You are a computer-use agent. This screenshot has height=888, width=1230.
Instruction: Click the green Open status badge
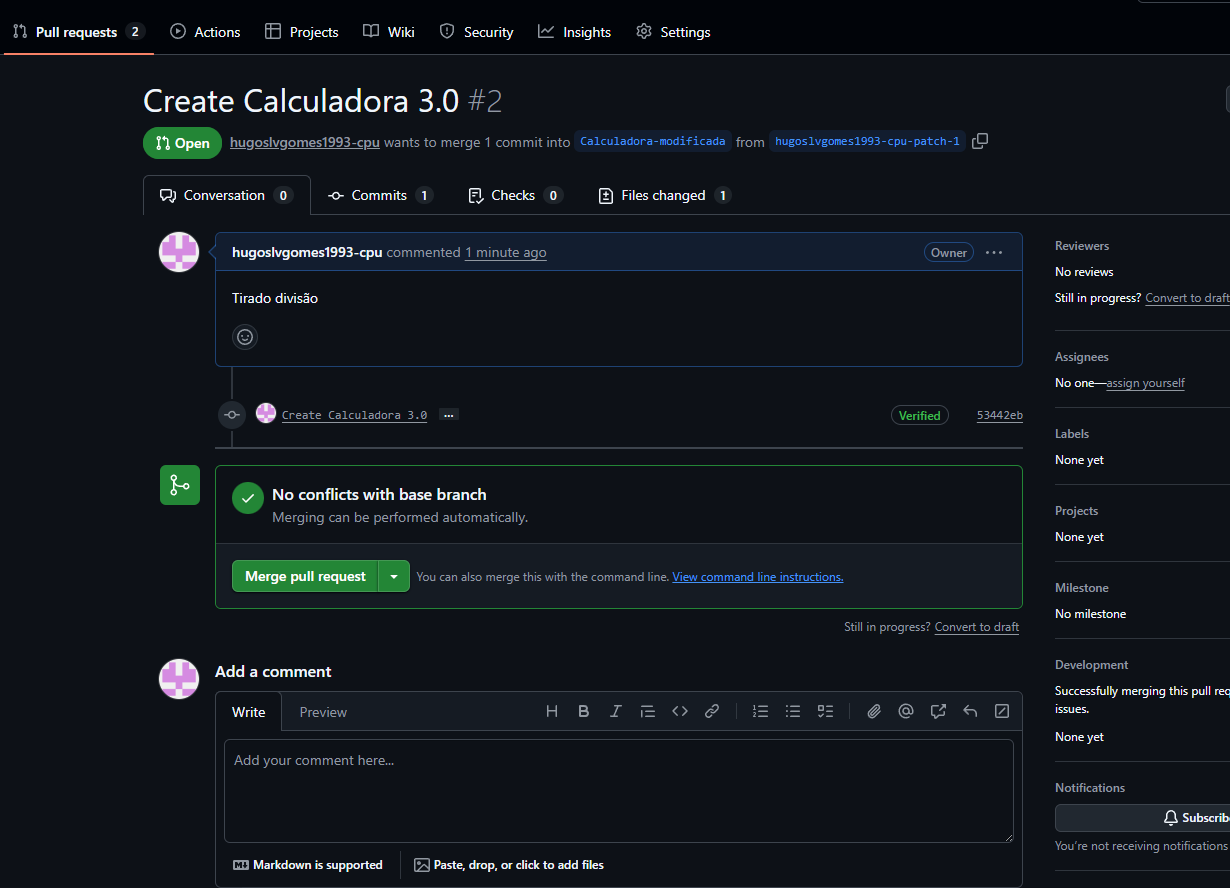183,143
